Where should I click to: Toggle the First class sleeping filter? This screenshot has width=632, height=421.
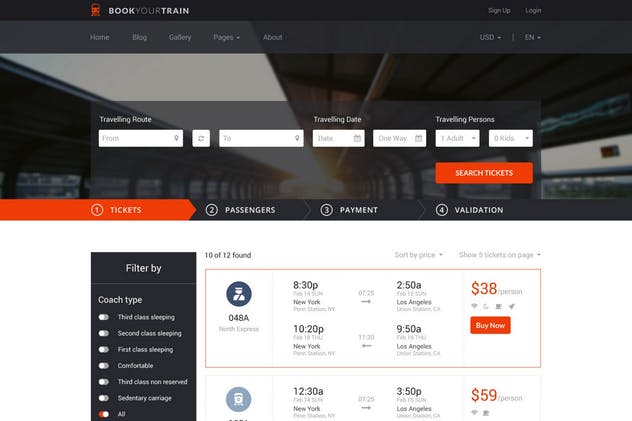point(104,349)
